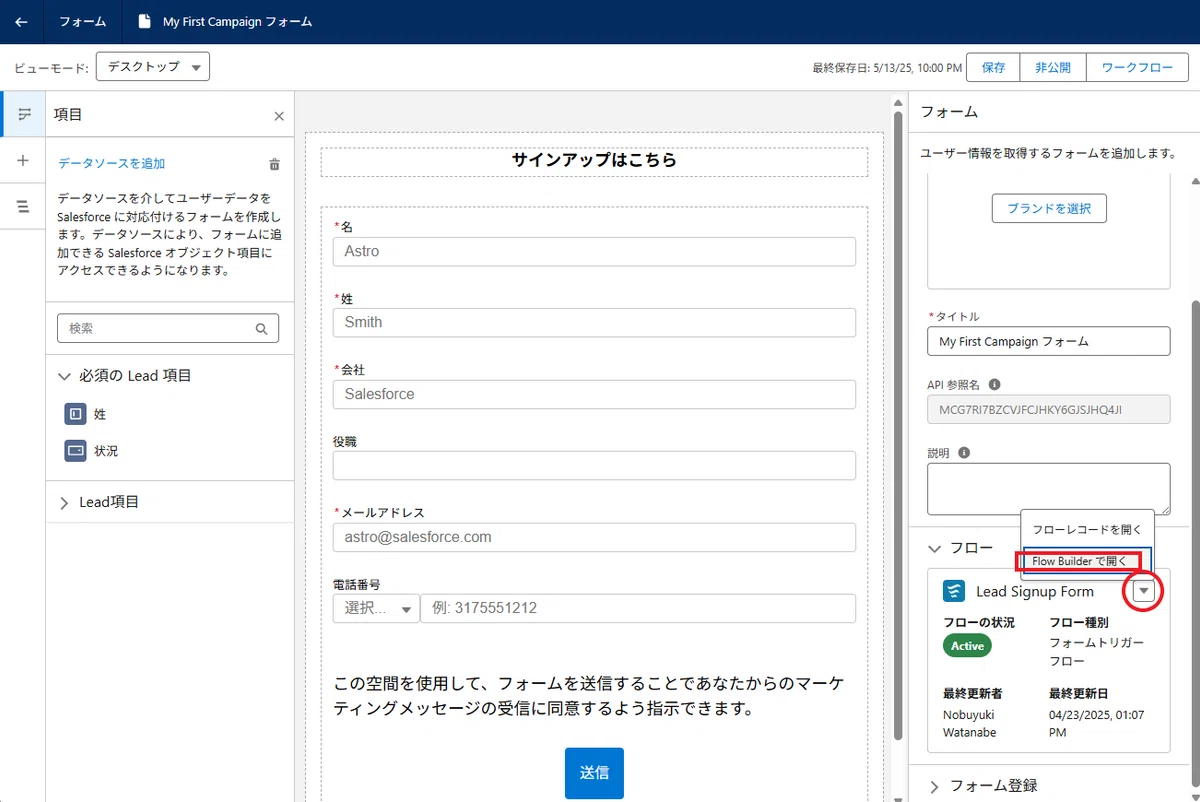1200x802 pixels.
Task: Click the 姓 input with Smith
Action: point(594,322)
